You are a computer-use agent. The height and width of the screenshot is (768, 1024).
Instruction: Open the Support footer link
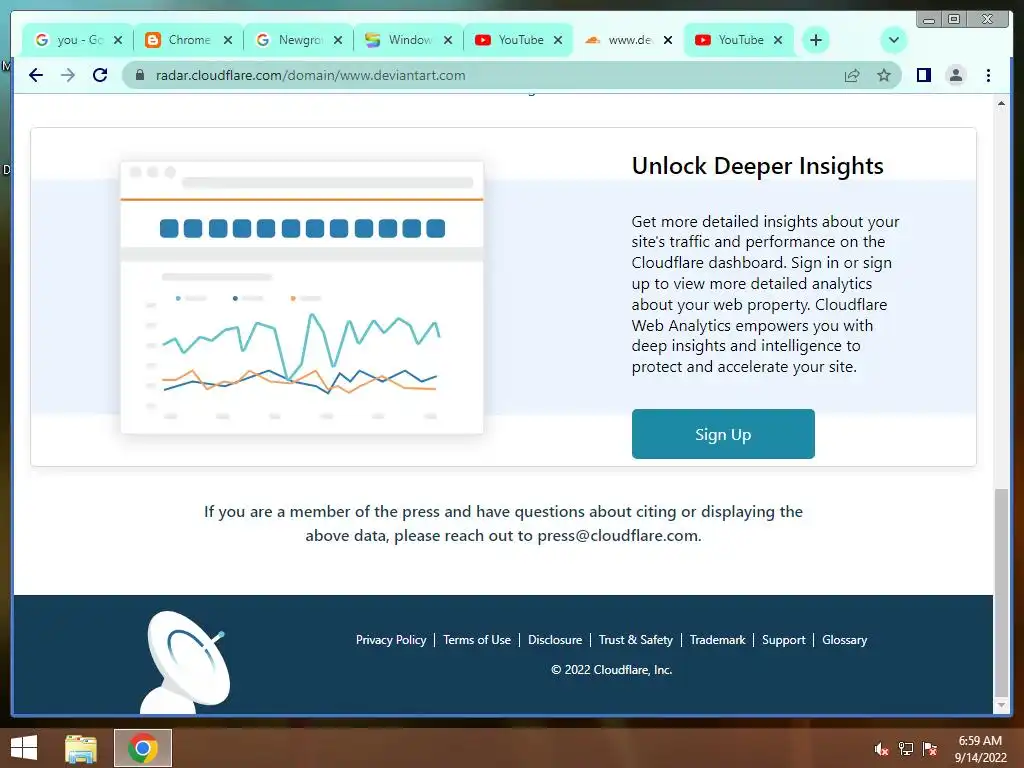point(784,640)
